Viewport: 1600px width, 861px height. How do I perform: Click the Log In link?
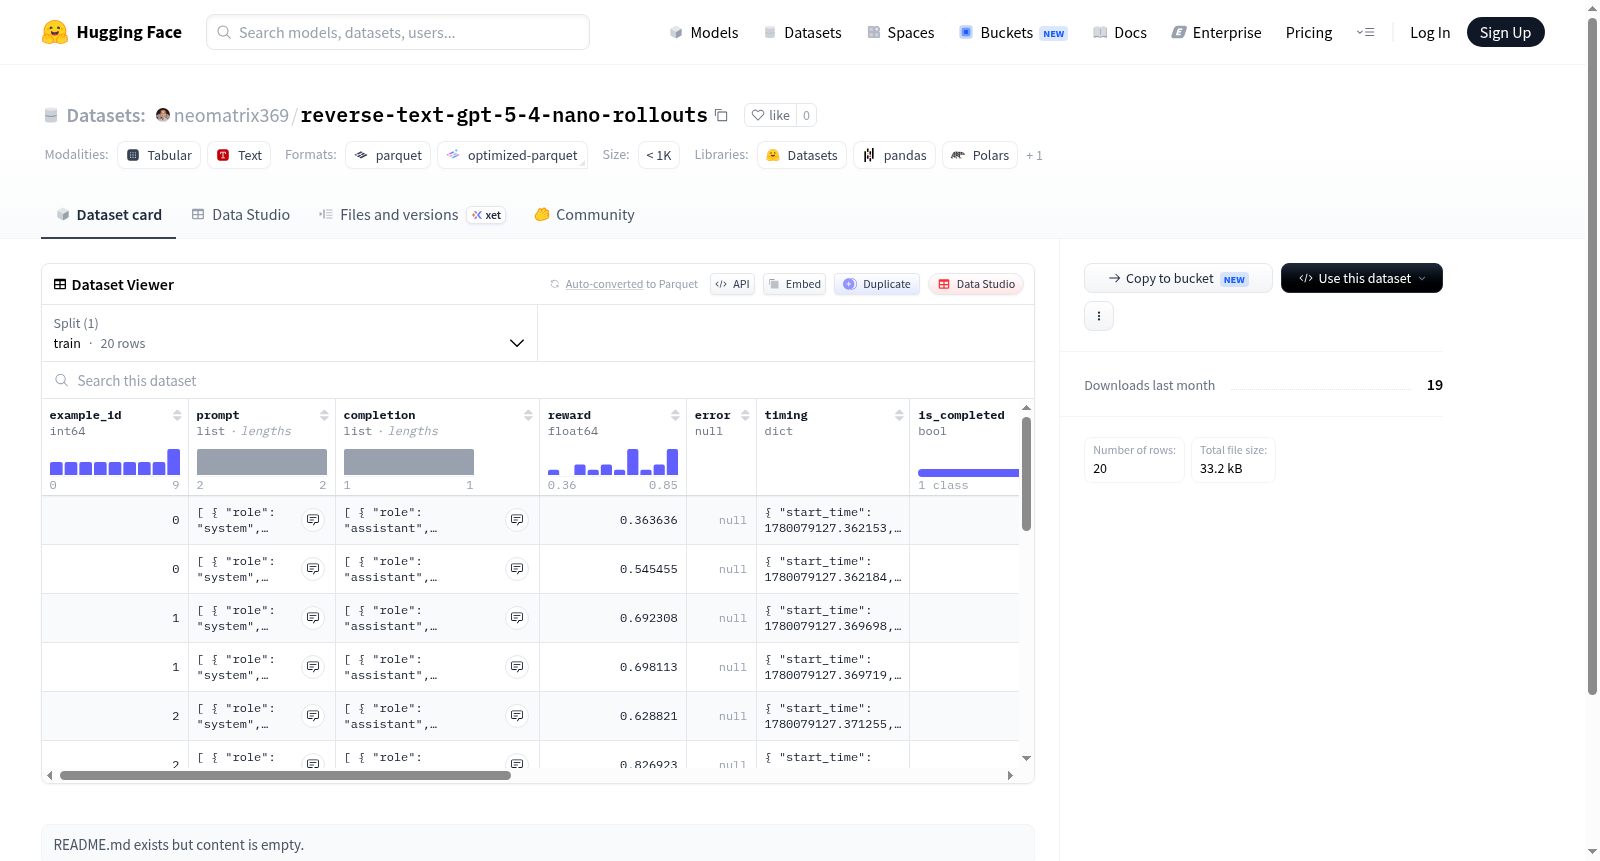coord(1430,33)
